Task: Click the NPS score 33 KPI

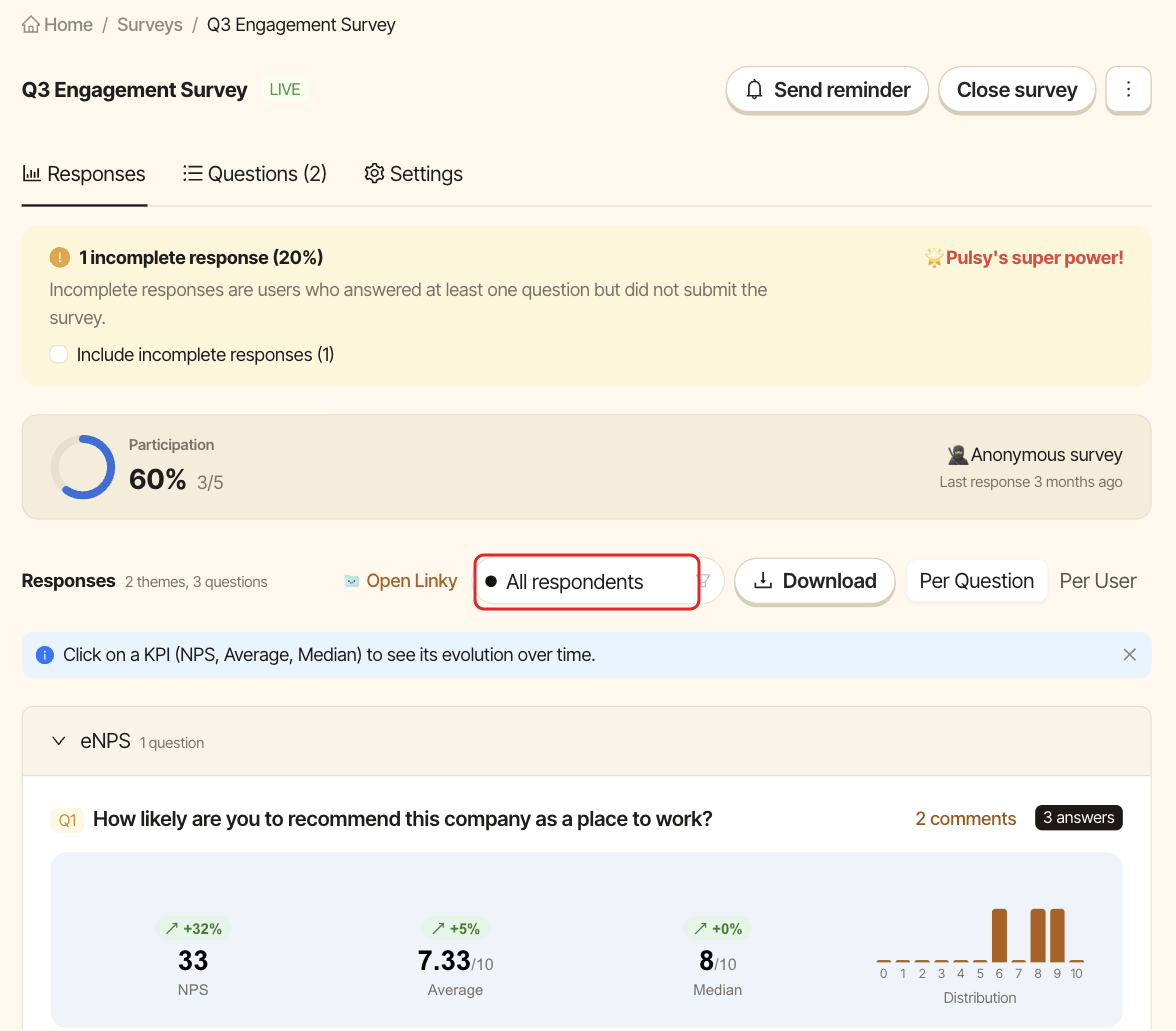Action: 193,961
